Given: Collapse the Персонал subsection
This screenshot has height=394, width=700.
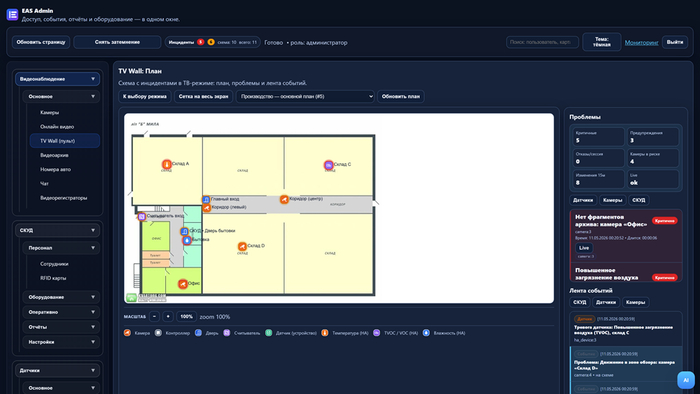Looking at the screenshot, I should 61,248.
